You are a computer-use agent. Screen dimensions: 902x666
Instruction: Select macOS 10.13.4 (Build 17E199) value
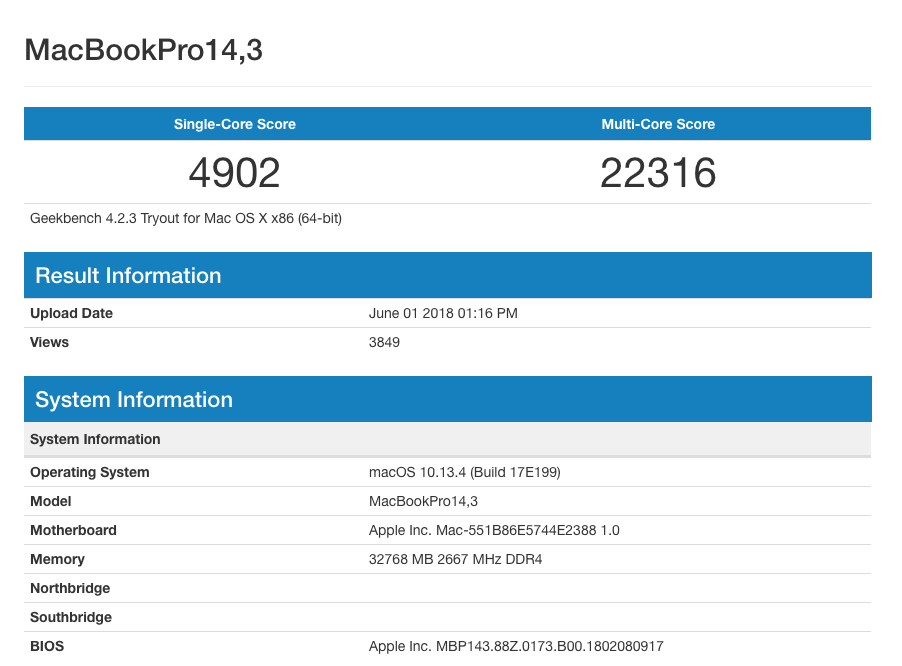(x=465, y=472)
